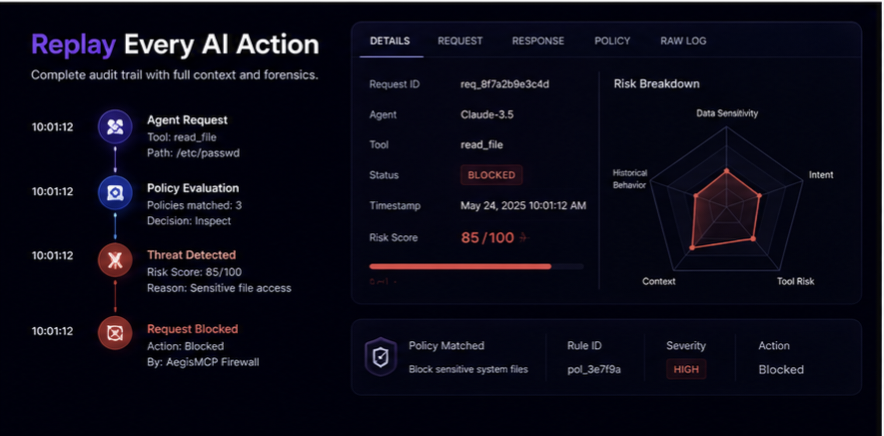Click the 'Replay Every AI Action' heading
This screenshot has height=436, width=884.
tap(175, 45)
